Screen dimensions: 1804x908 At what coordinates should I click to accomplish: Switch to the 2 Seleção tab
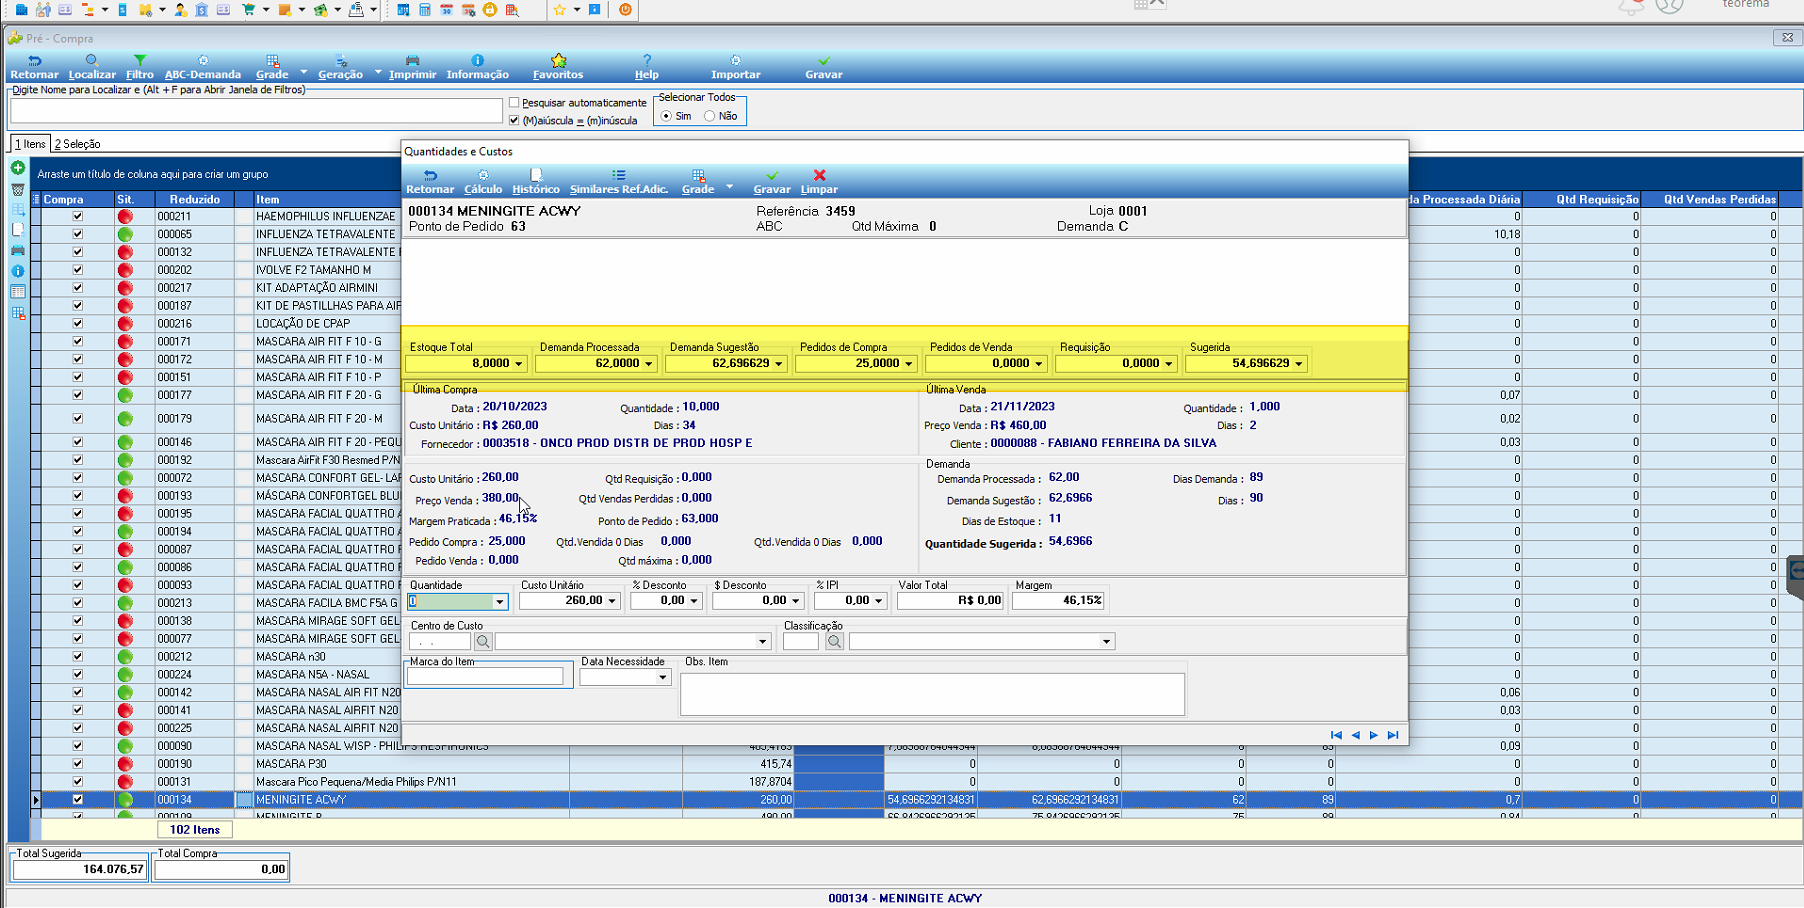pos(78,144)
